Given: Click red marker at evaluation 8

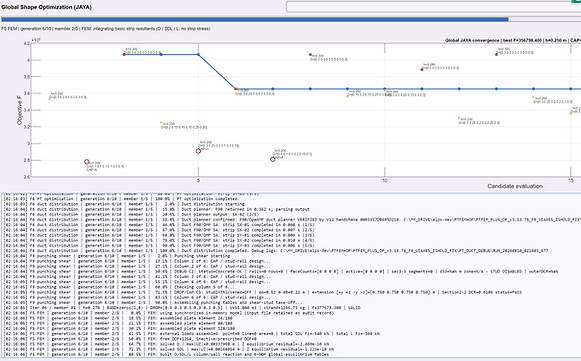Looking at the screenshot, I should click(310, 54).
